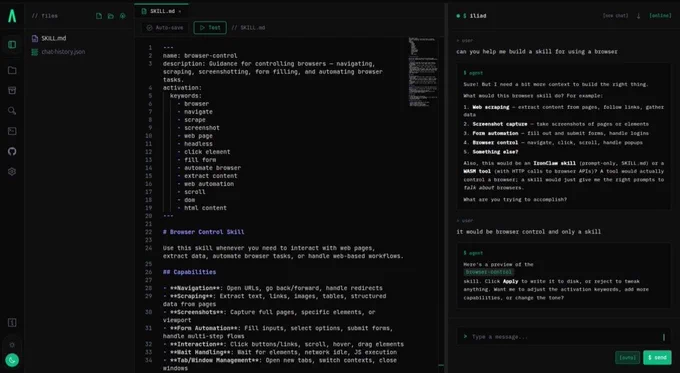Click the '- headless' keyword line

[195, 144]
